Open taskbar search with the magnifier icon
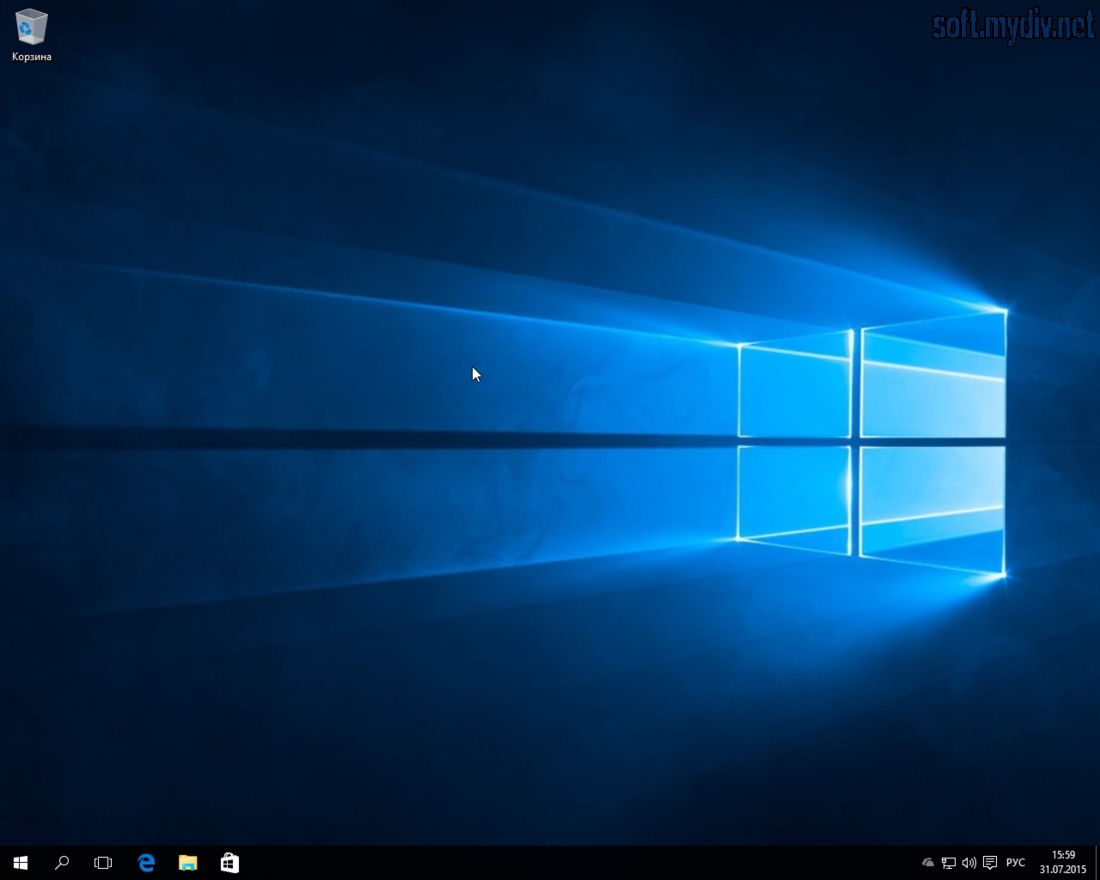Screen dimensions: 1100x880 point(62,862)
